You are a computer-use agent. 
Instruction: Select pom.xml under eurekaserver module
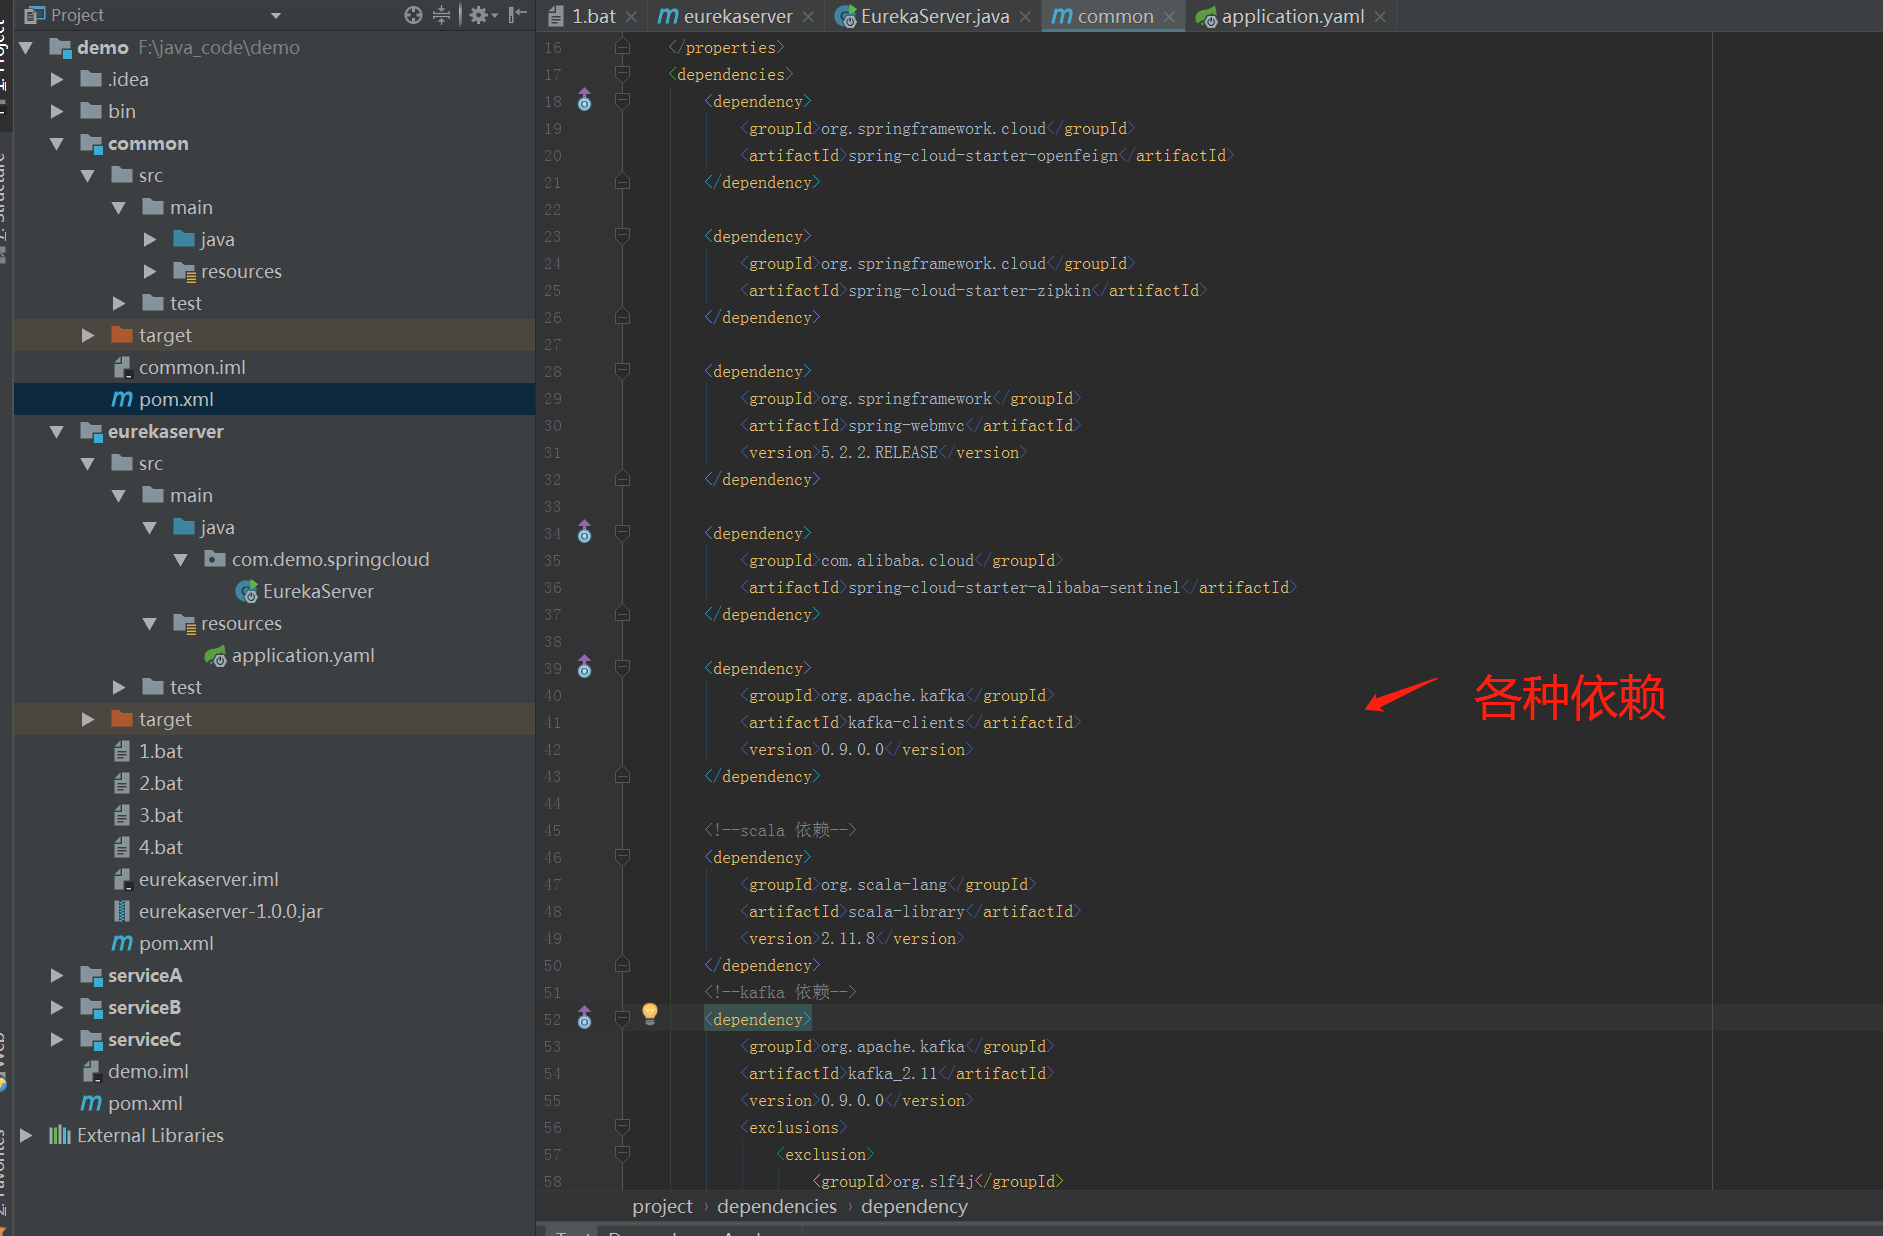(163, 943)
